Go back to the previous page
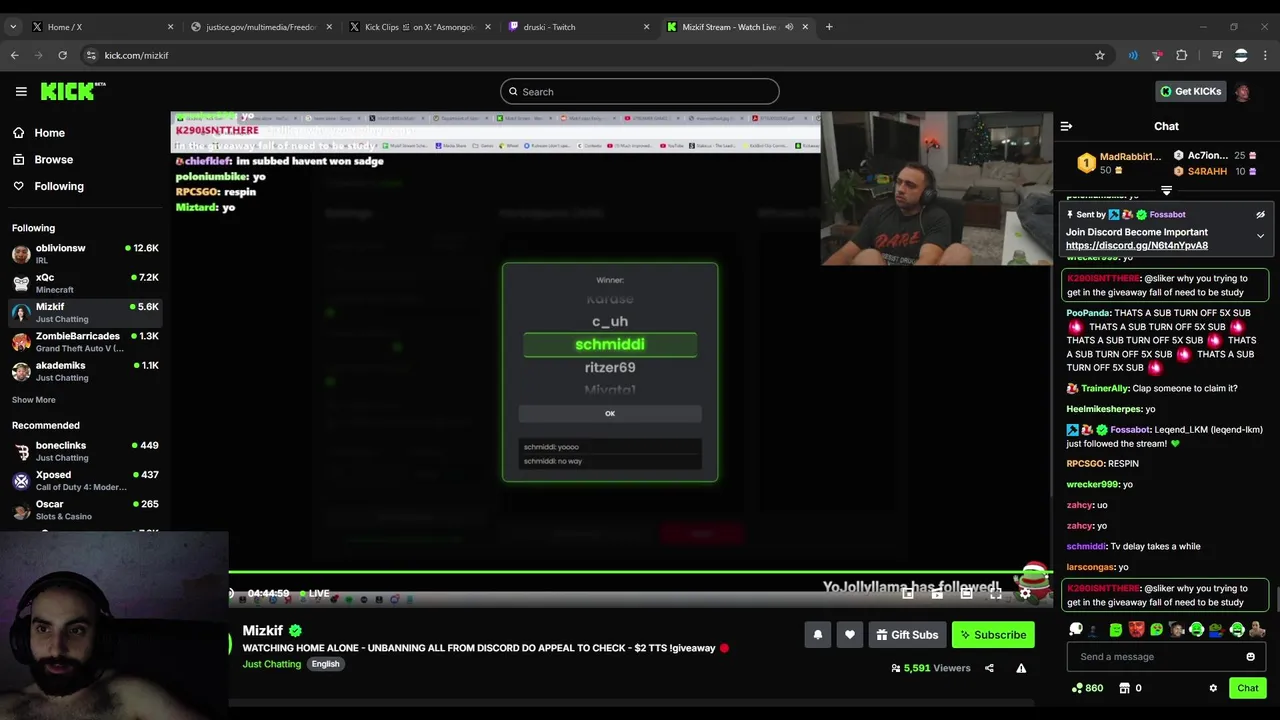This screenshot has width=1280, height=720. click(14, 55)
